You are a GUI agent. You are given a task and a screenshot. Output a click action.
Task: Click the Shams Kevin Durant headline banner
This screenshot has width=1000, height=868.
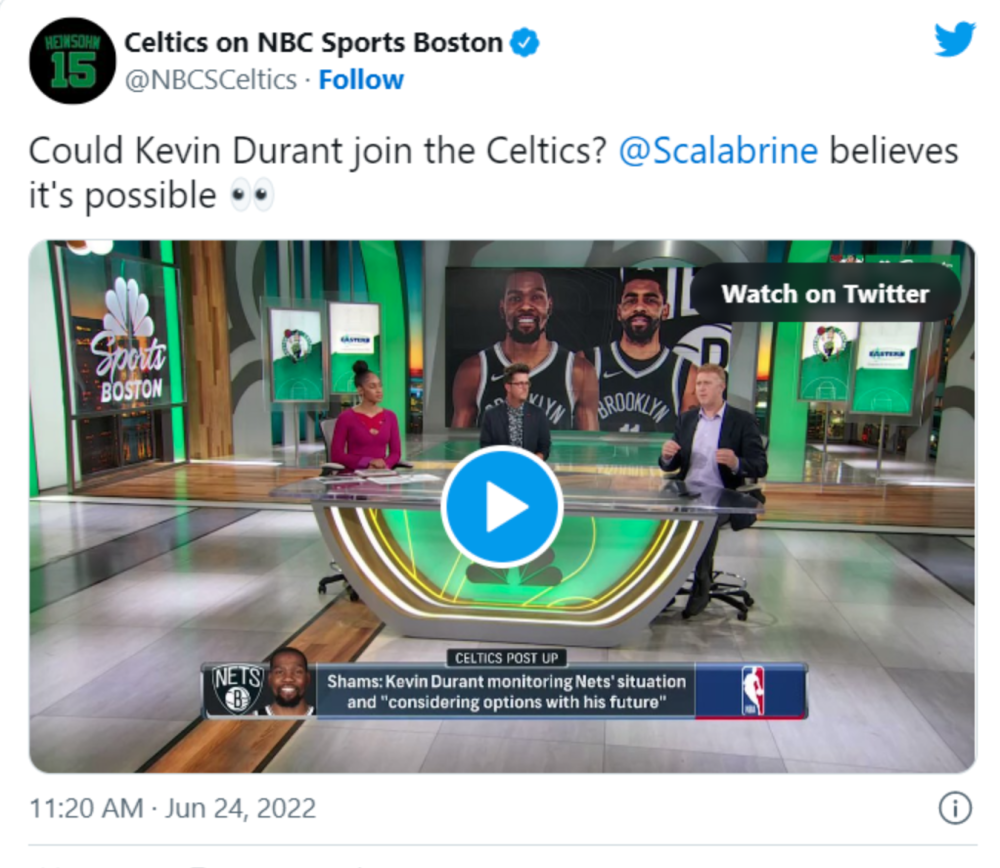click(506, 692)
